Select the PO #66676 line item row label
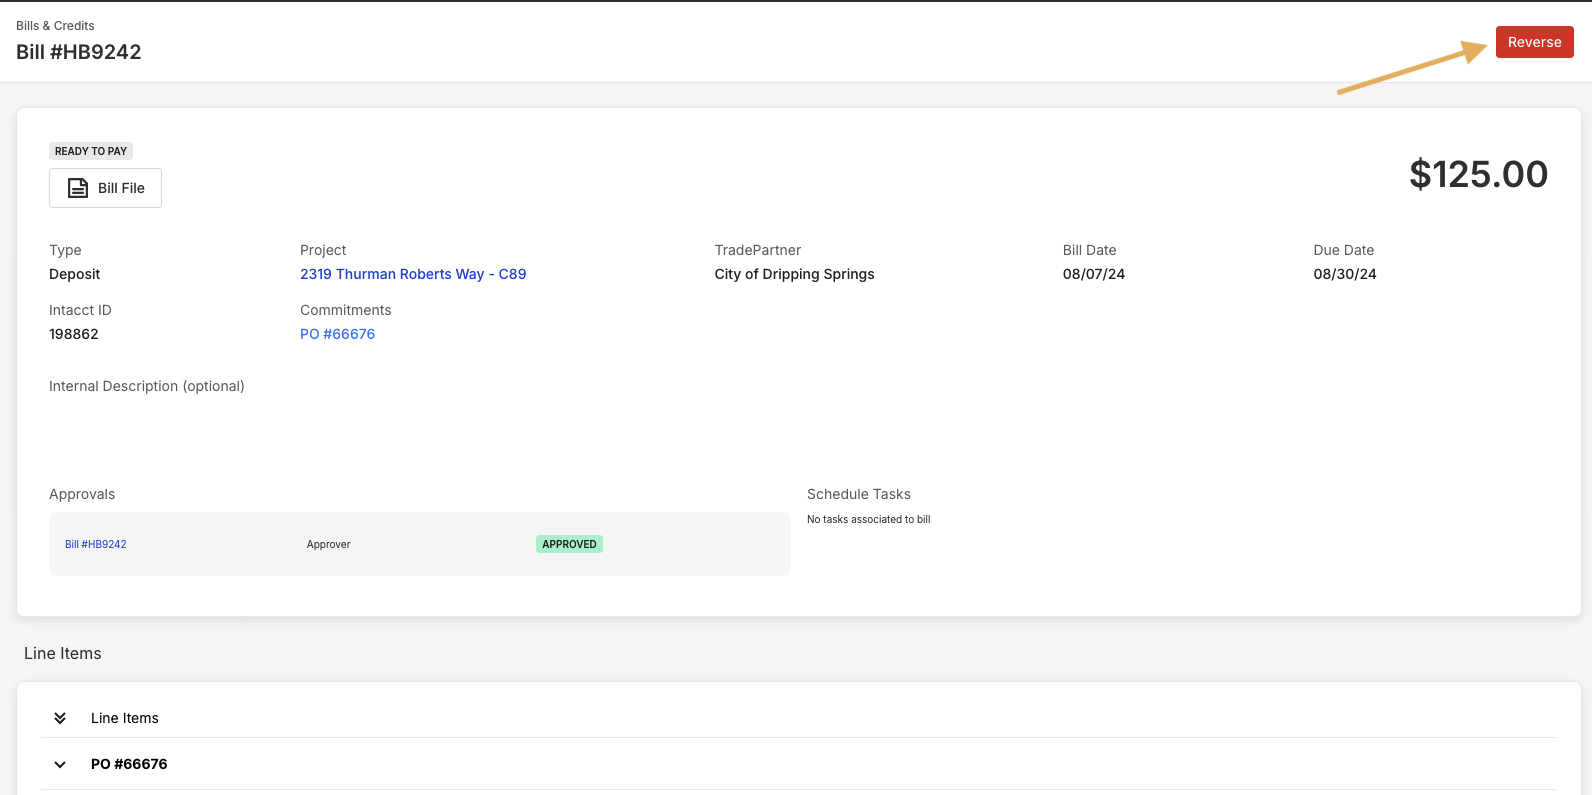 [129, 764]
